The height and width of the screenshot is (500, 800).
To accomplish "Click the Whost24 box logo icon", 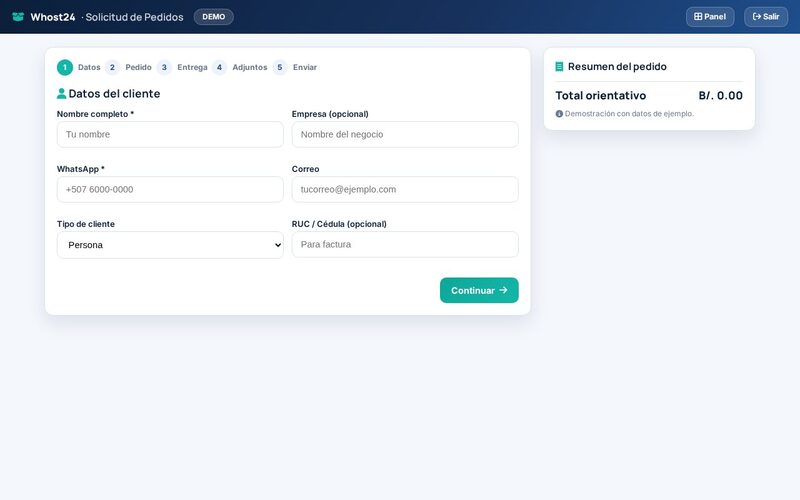I will coord(18,17).
